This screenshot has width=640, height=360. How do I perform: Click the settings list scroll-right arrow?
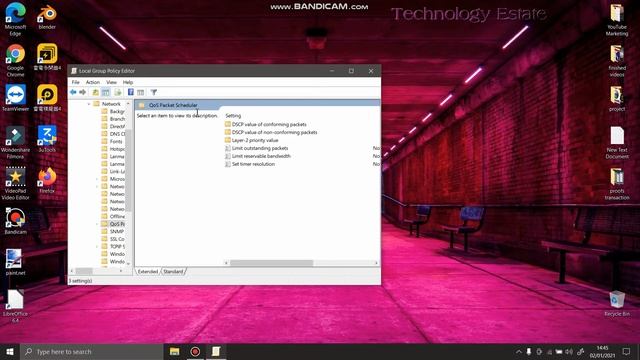376,263
